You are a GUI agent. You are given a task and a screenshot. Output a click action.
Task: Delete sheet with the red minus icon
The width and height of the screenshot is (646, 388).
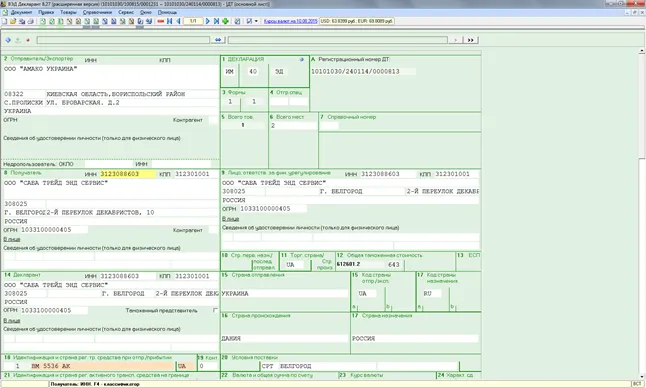[161, 21]
